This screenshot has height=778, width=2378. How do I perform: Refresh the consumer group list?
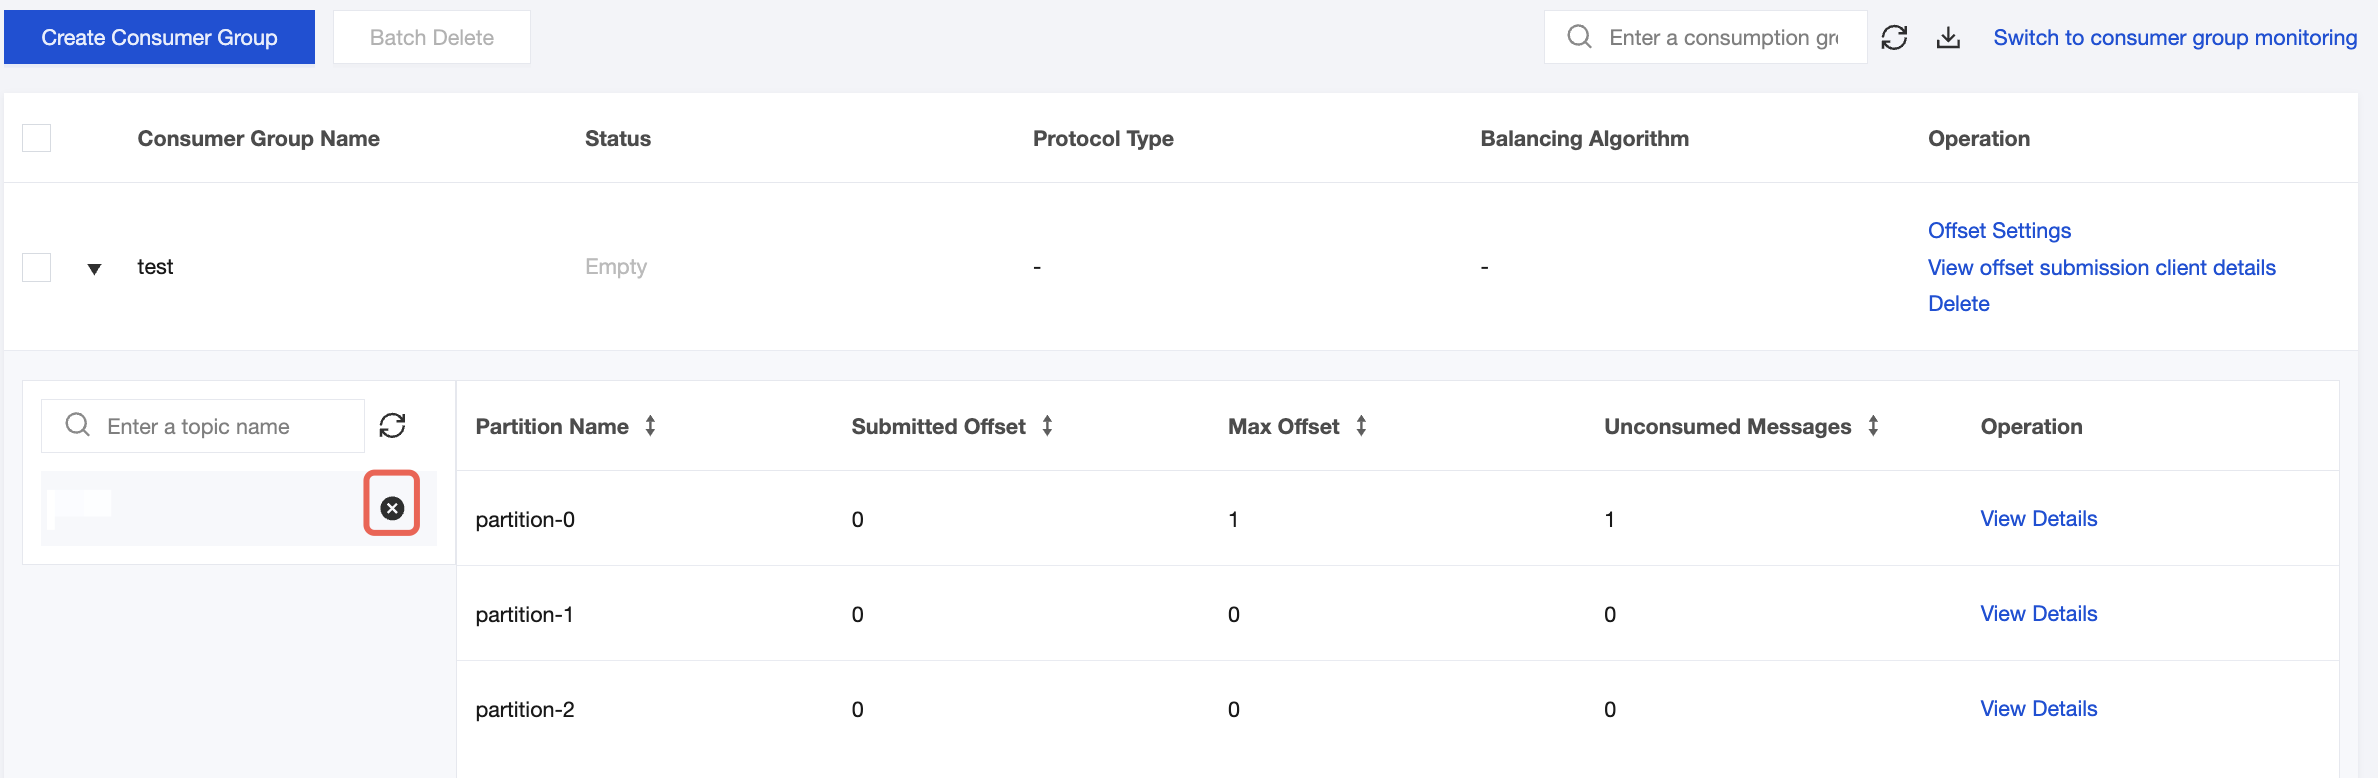pyautogui.click(x=1894, y=38)
